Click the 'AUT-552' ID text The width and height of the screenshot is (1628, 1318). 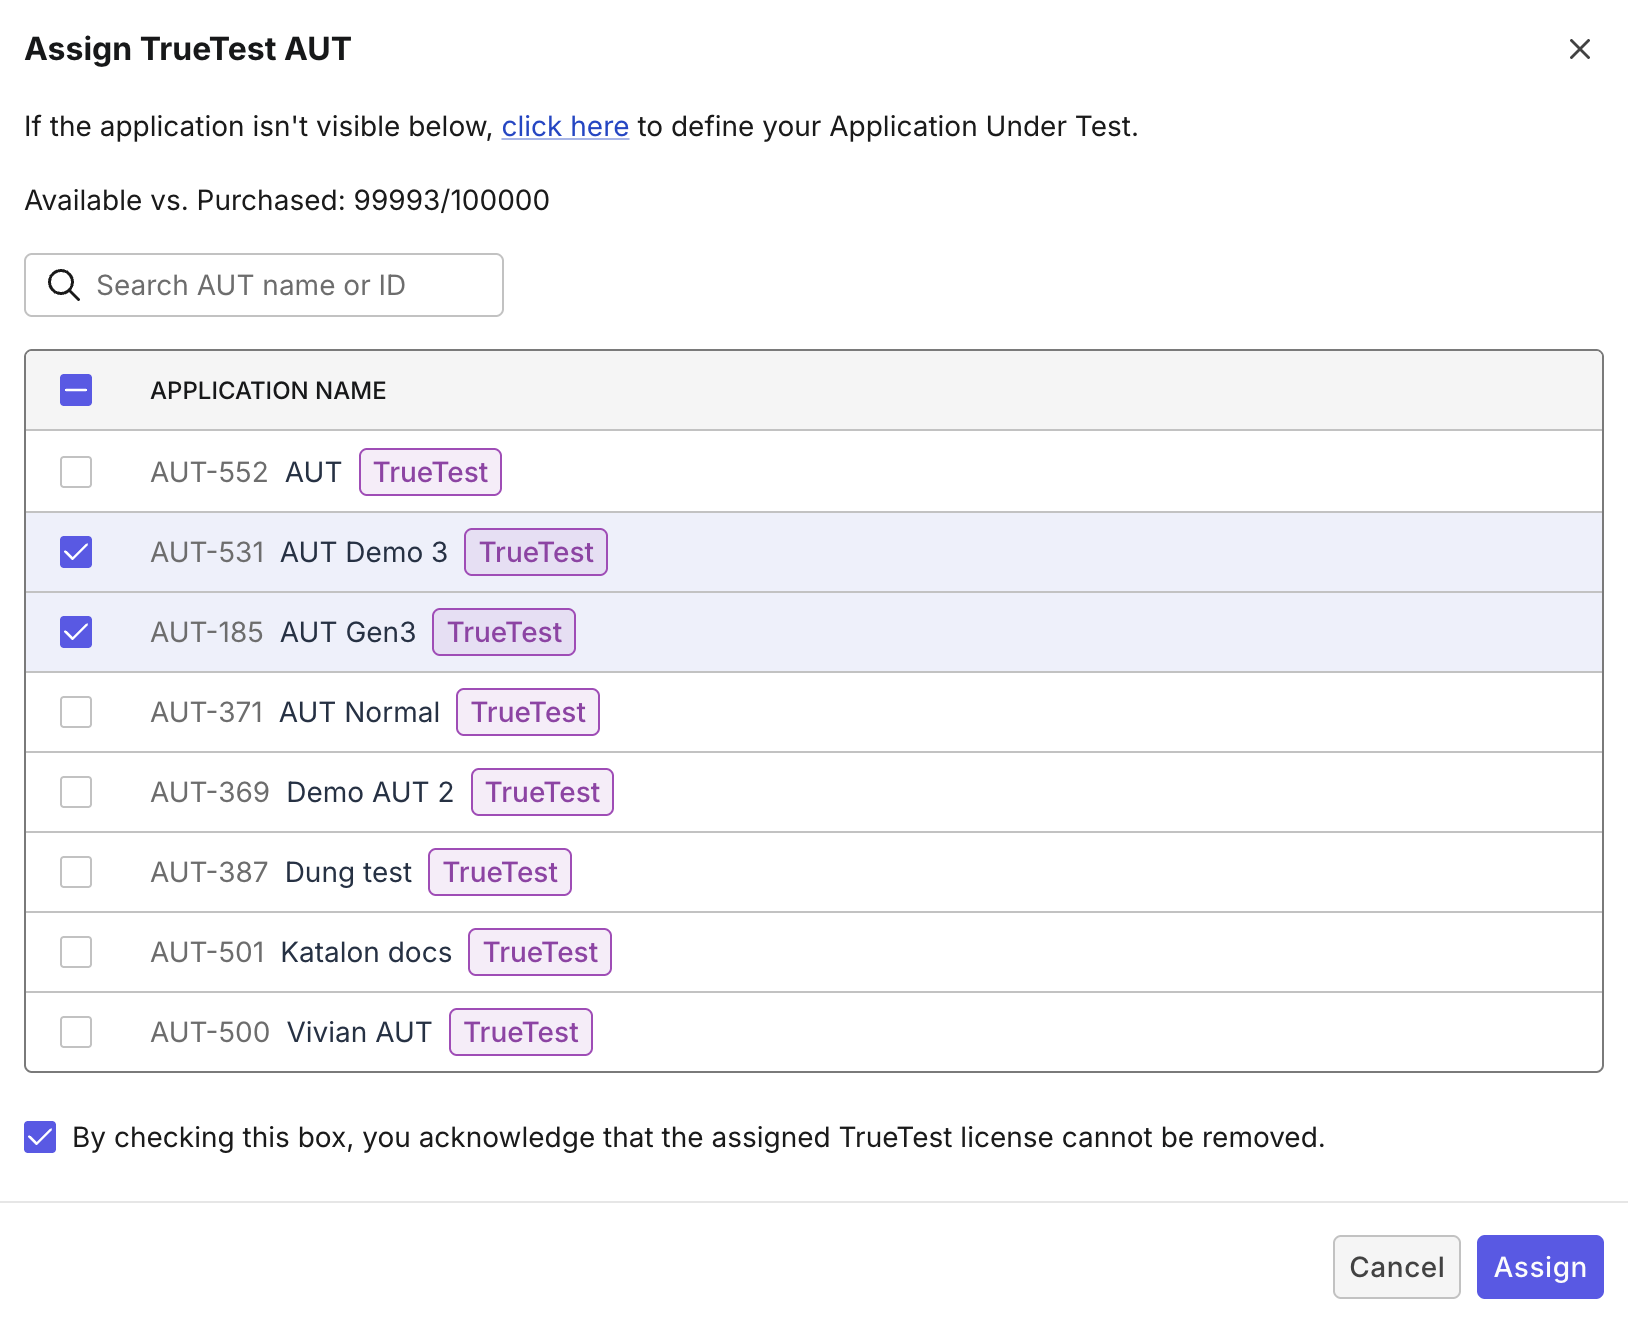209,472
